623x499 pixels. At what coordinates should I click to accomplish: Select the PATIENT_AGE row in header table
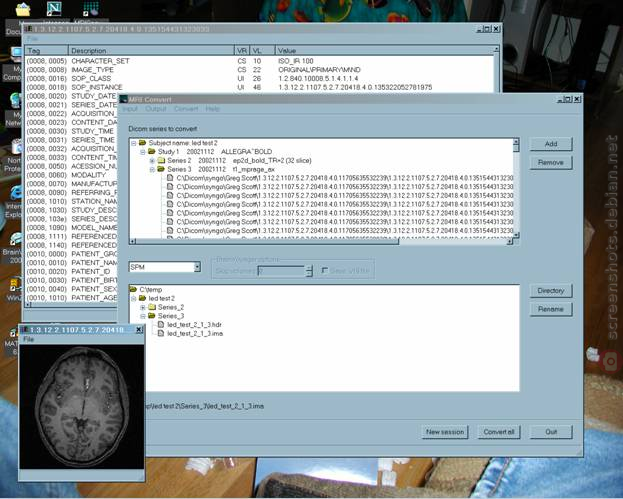click(x=72, y=298)
